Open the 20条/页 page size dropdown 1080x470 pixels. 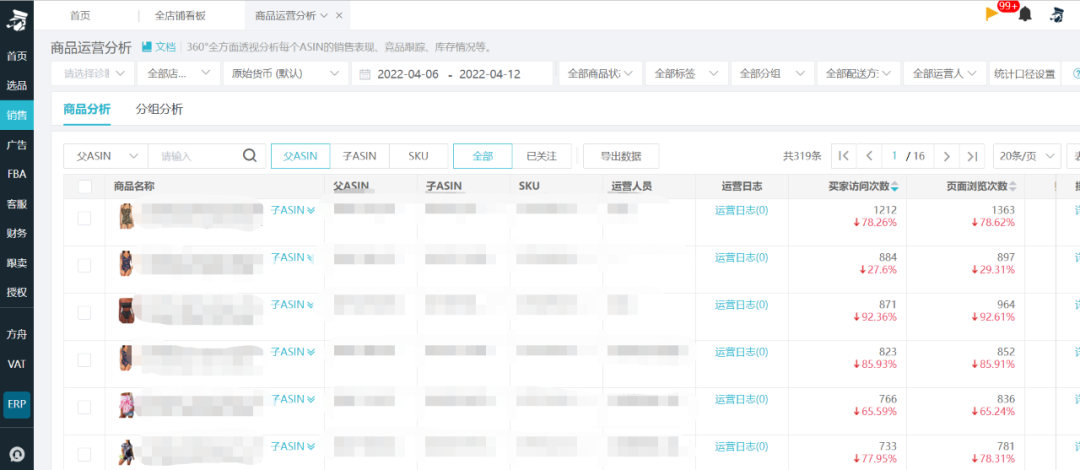[x=1026, y=156]
